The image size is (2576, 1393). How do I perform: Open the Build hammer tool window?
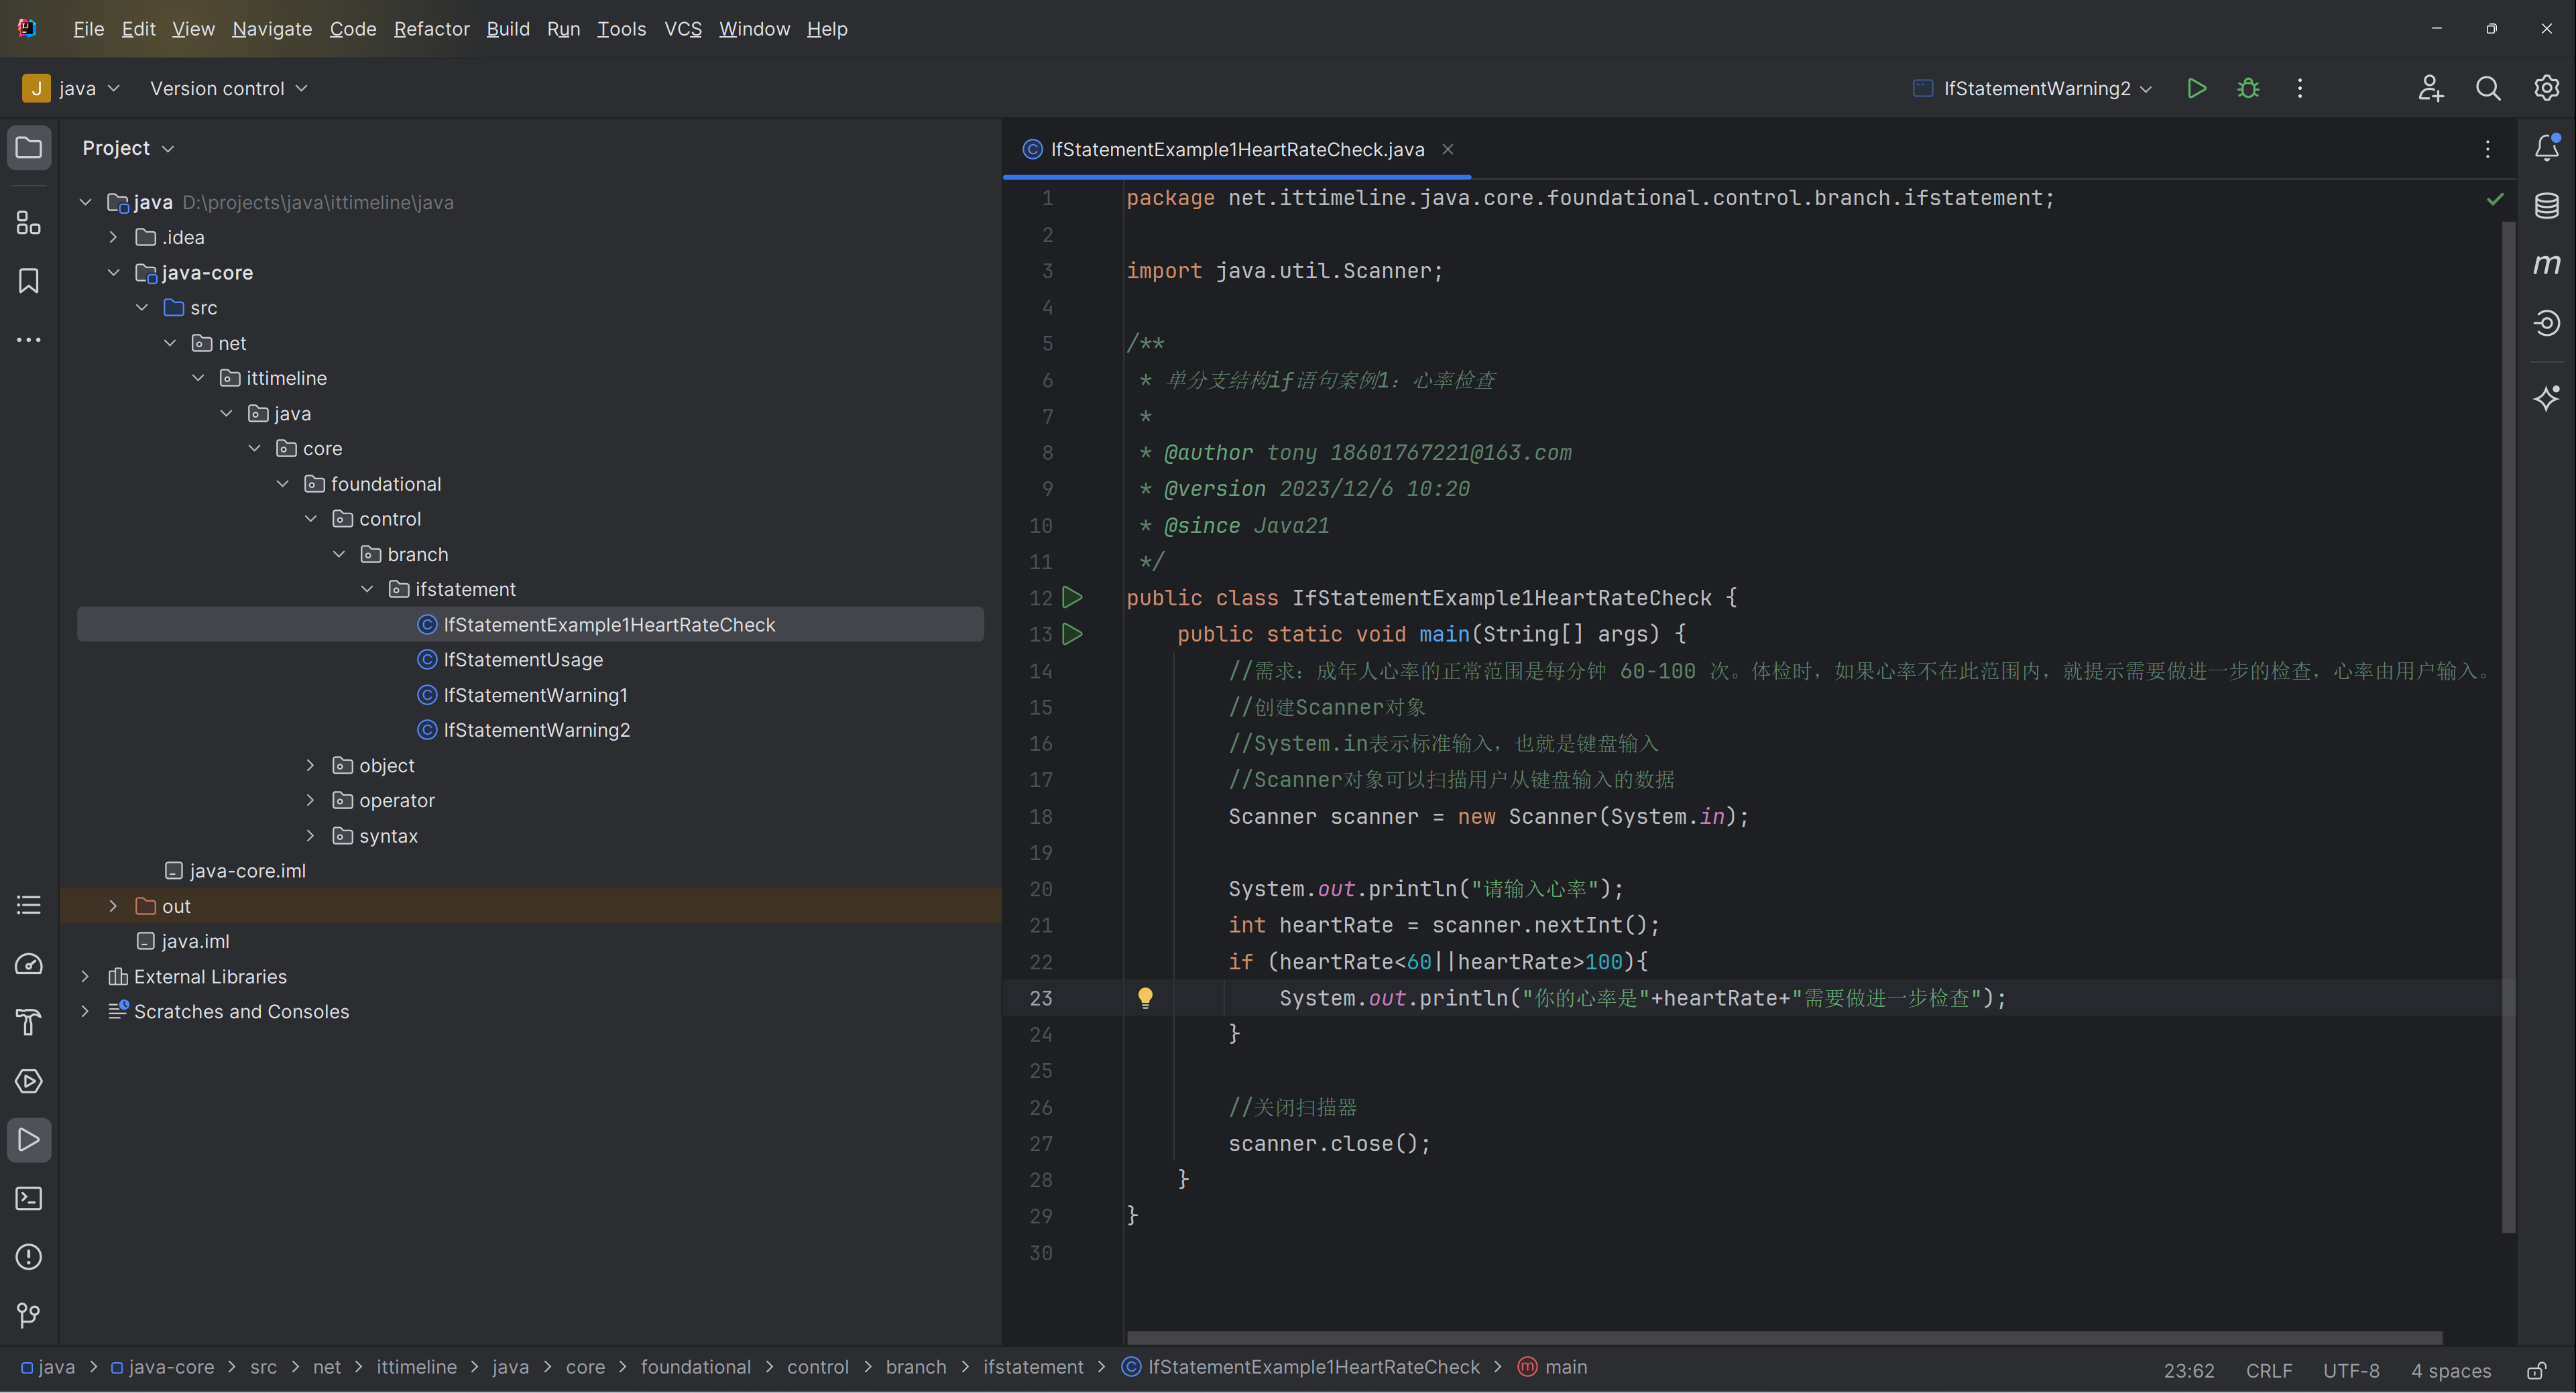click(x=29, y=1022)
